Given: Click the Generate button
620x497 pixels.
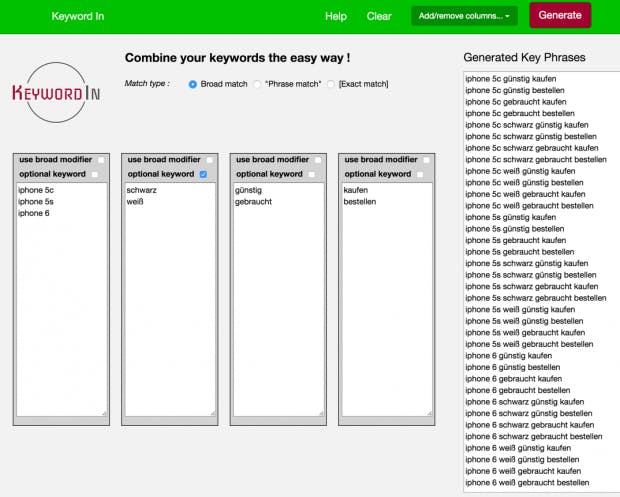Looking at the screenshot, I should pyautogui.click(x=560, y=15).
